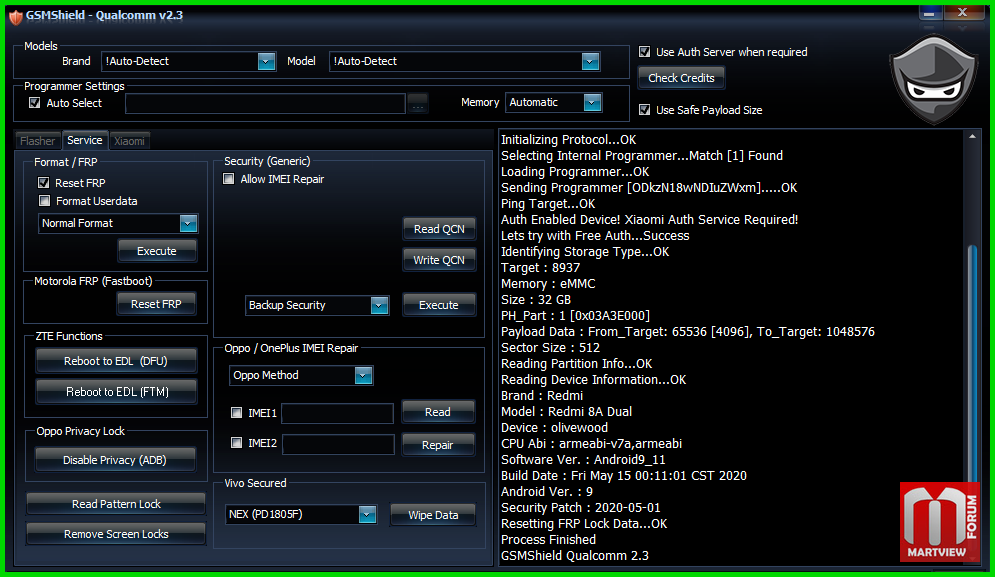Click the IMEI2 input field
Screen dimensions: 995x577
338,444
